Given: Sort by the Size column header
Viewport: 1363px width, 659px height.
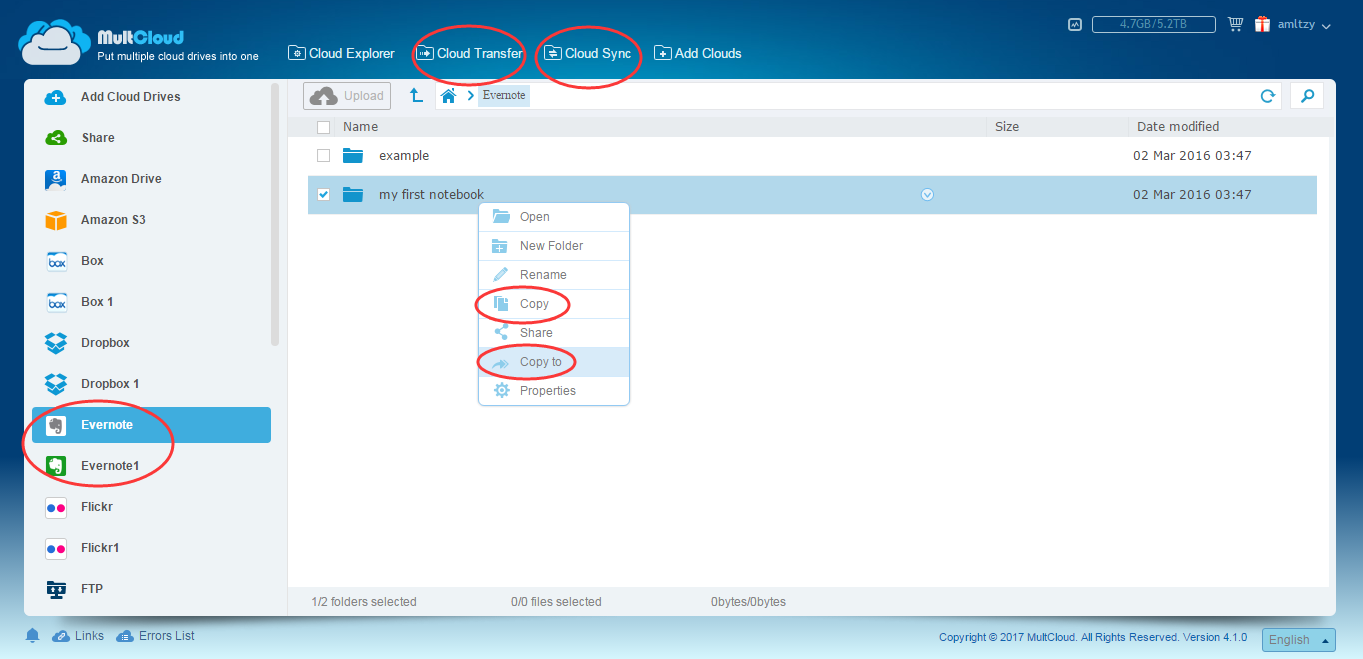Looking at the screenshot, I should click(x=1007, y=127).
